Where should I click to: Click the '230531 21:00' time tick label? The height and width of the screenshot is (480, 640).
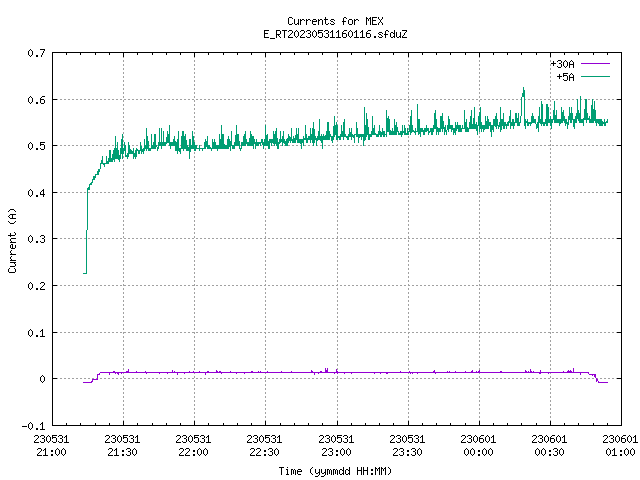(51, 445)
